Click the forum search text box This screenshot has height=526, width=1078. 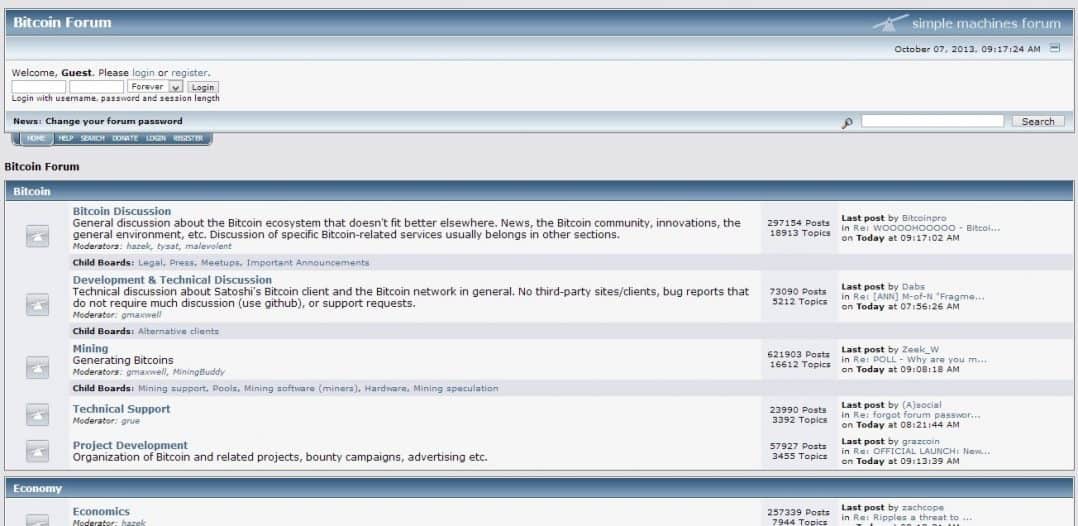932,121
